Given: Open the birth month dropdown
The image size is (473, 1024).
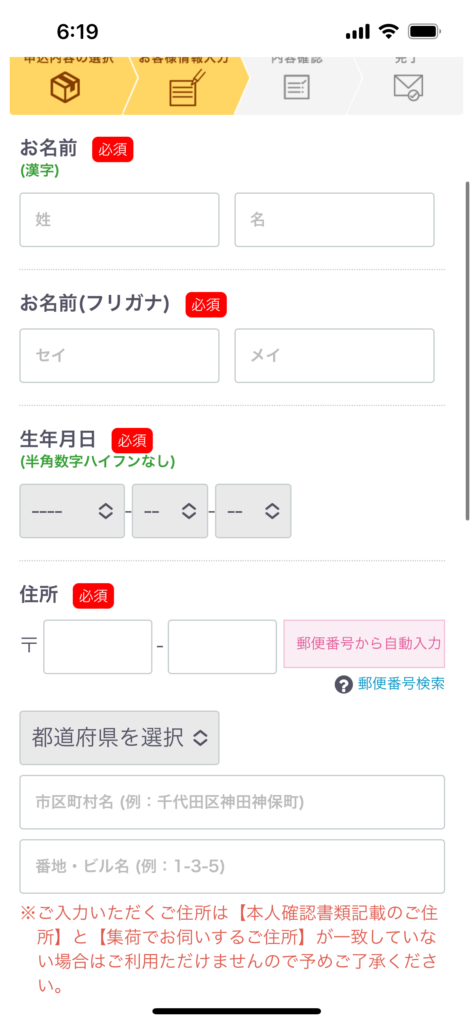Looking at the screenshot, I should 170,511.
